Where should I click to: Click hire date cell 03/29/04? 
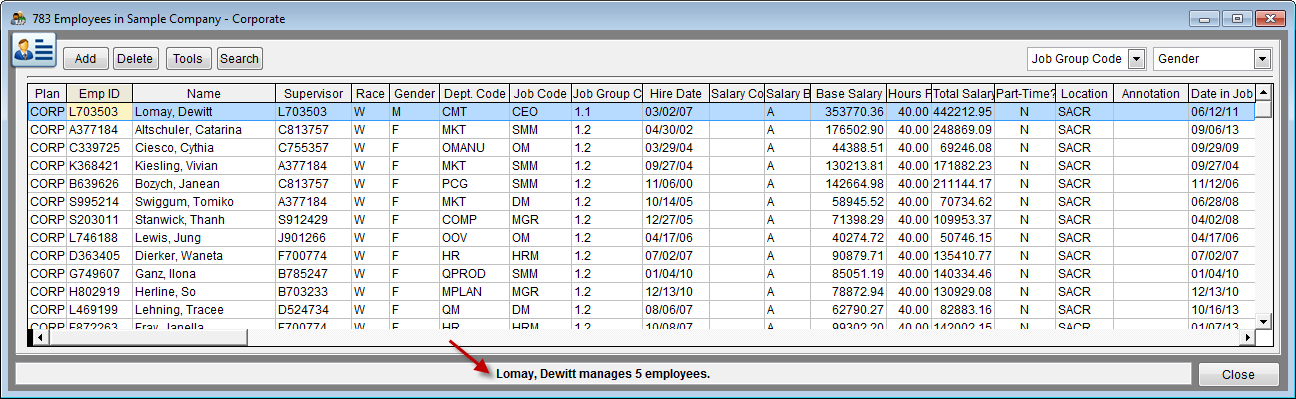(675, 148)
